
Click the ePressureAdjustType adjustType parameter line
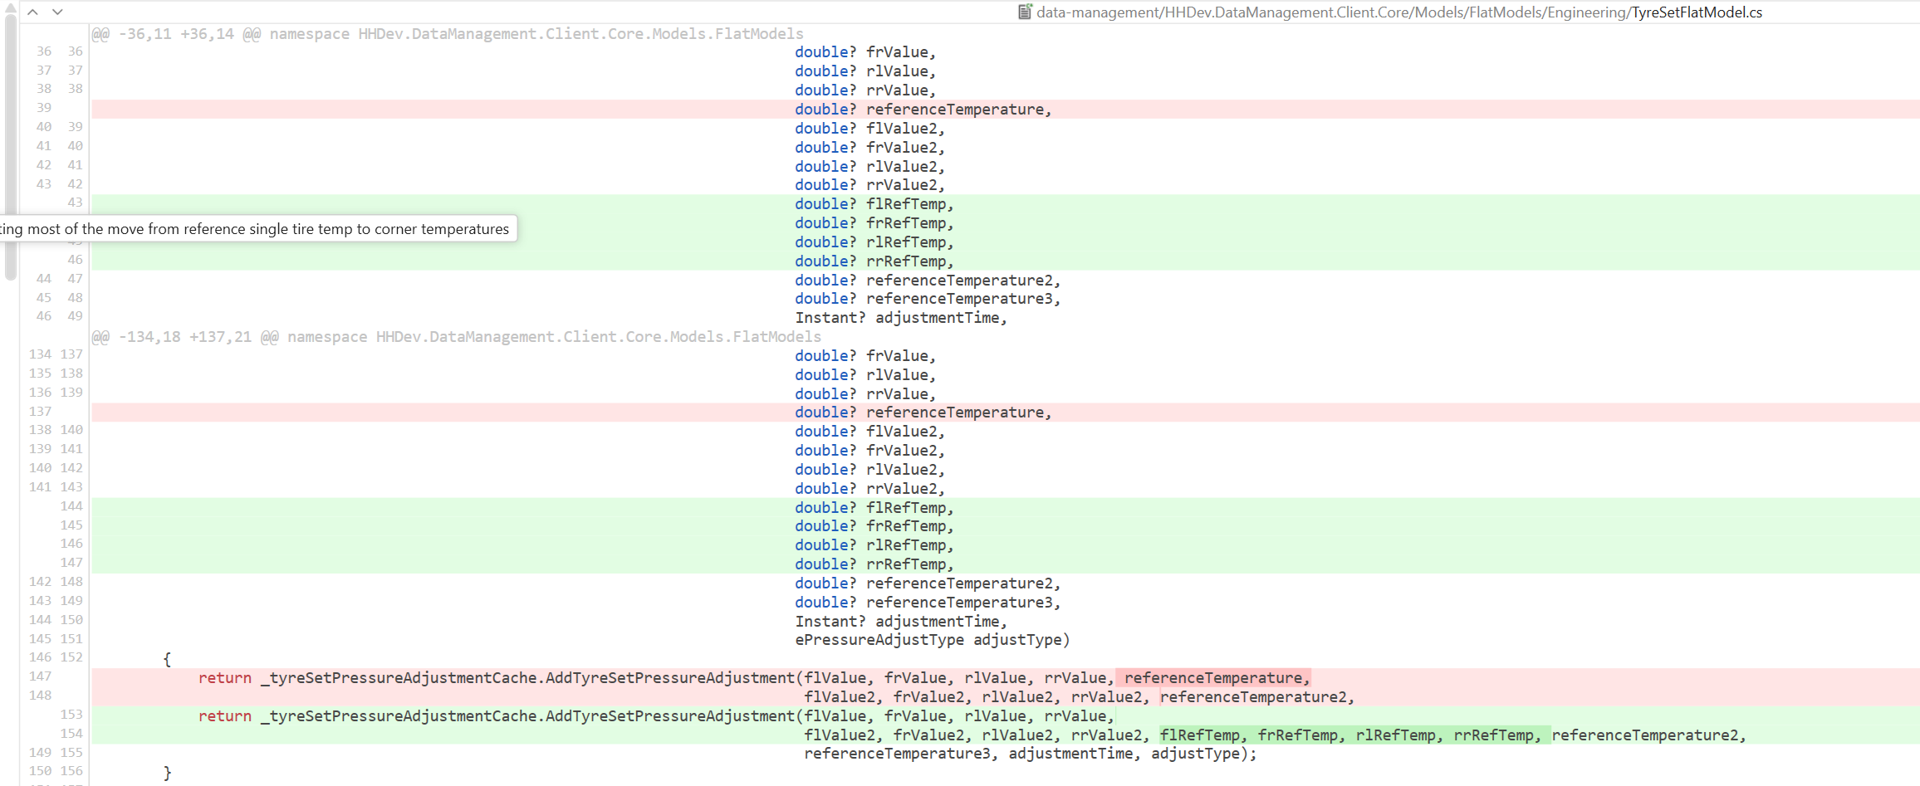click(931, 640)
